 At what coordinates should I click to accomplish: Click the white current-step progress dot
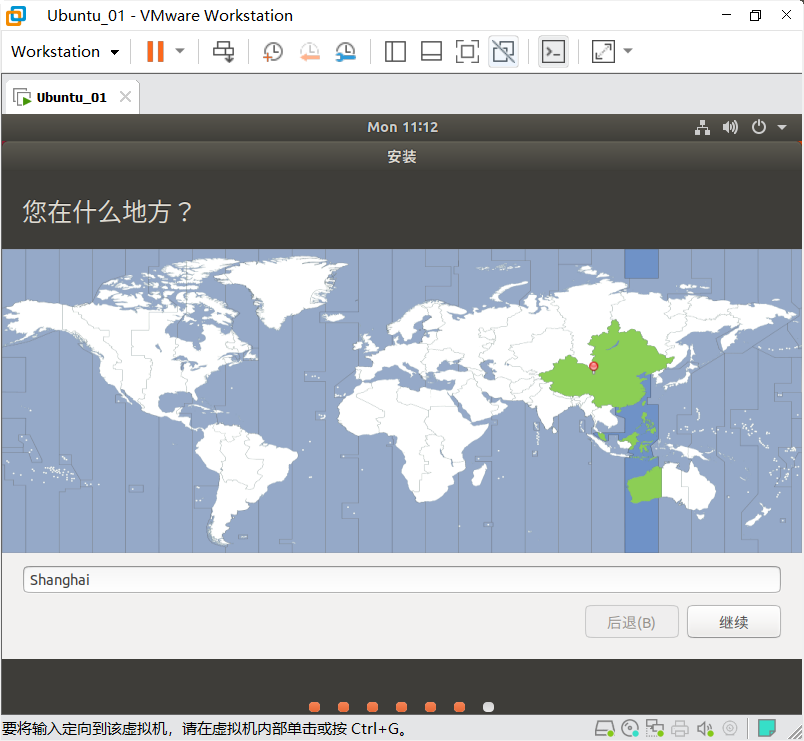coord(488,707)
